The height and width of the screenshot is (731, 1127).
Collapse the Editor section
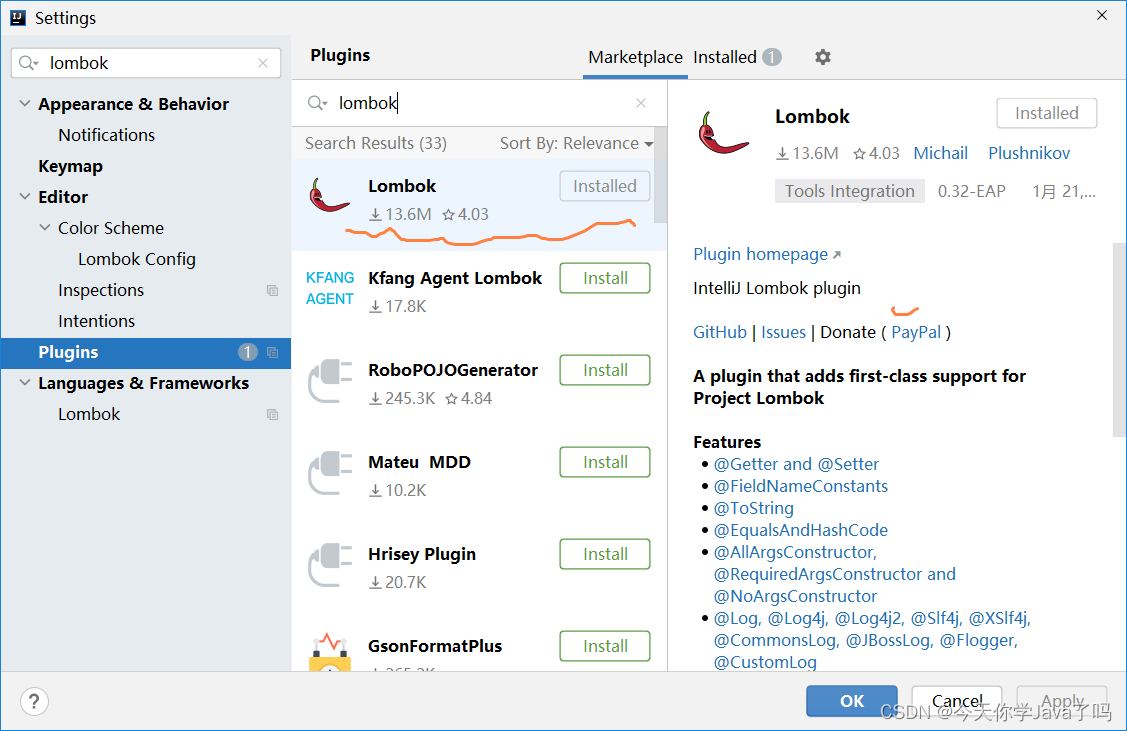pos(24,196)
